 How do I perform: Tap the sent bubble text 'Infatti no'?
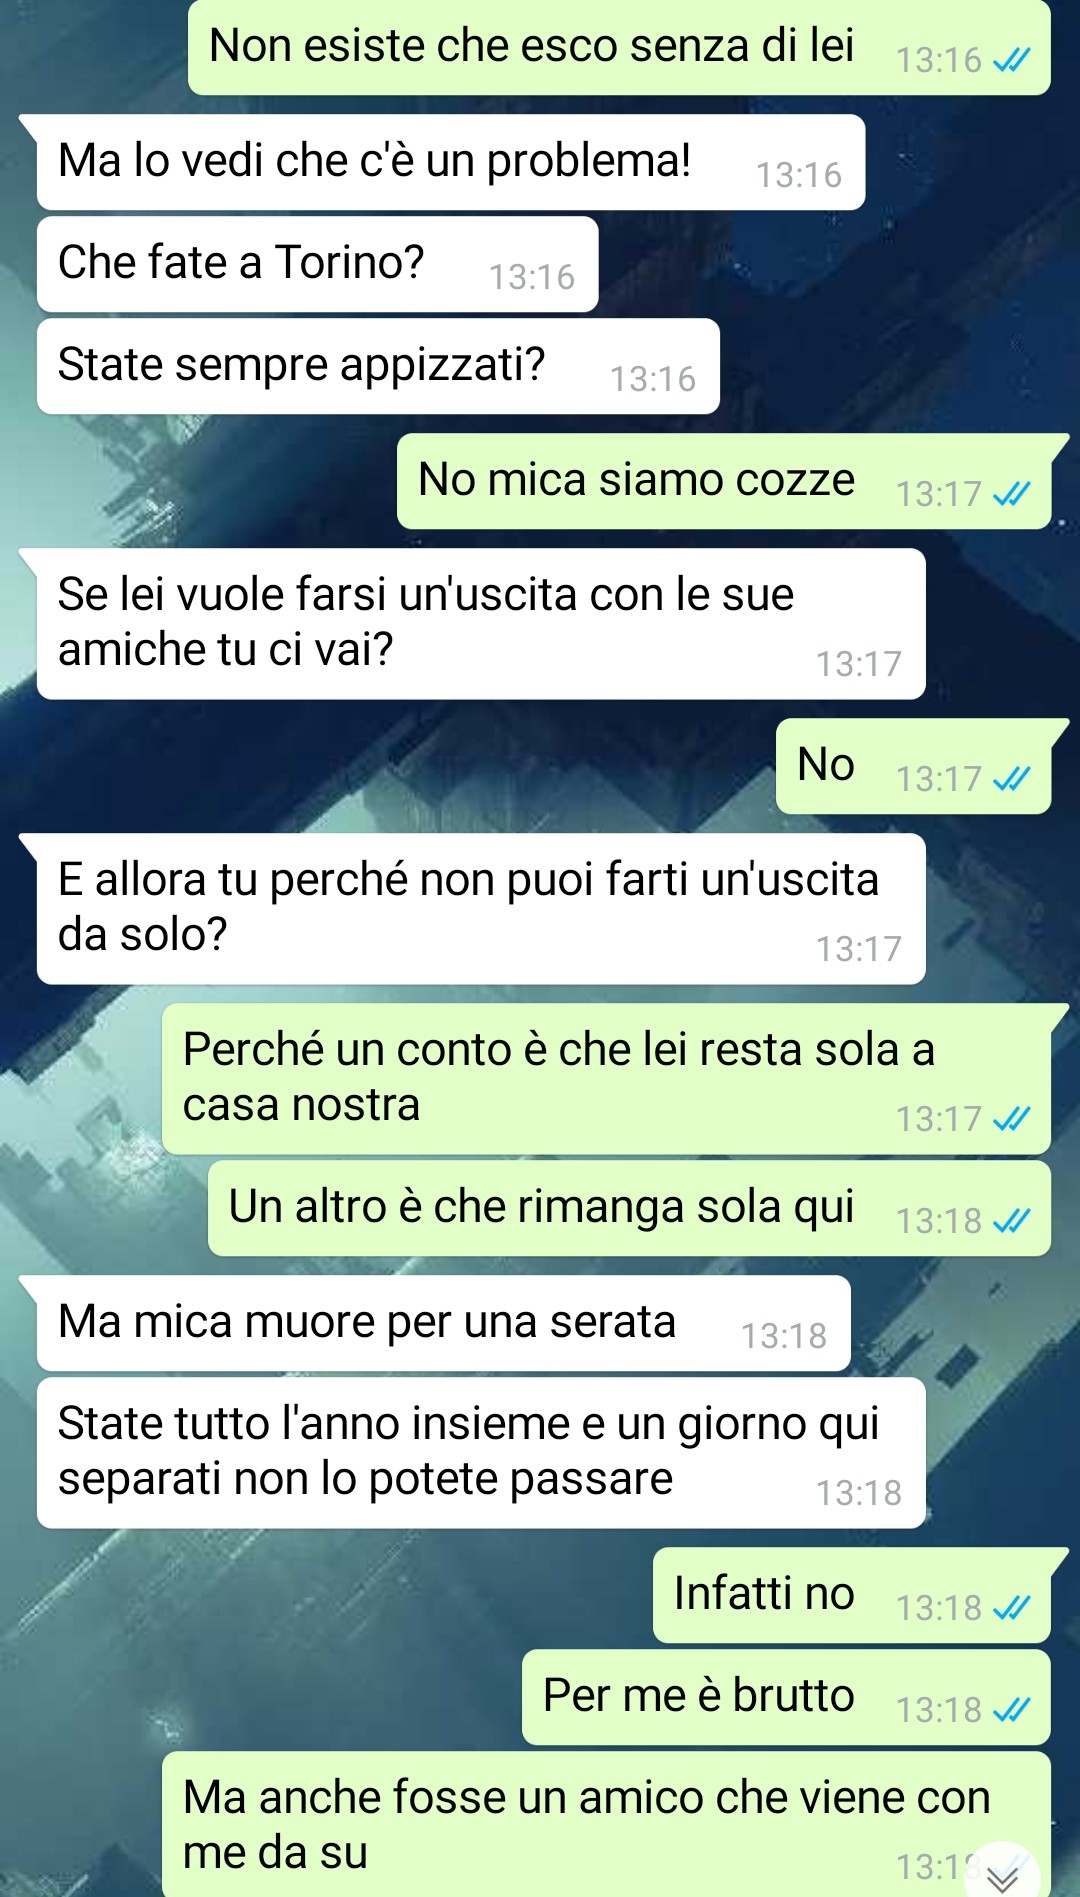764,1594
